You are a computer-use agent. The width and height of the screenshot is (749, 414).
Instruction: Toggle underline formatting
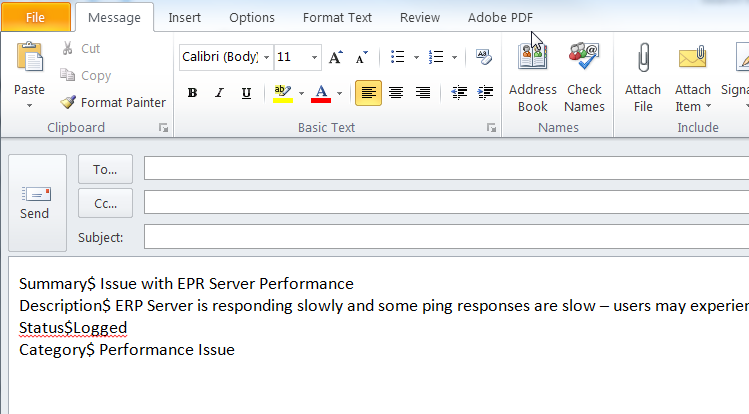pyautogui.click(x=246, y=93)
